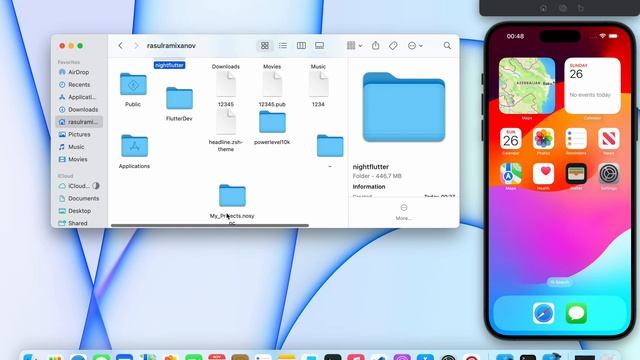The height and width of the screenshot is (360, 640).
Task: Click the simulator Rotate button in its toolbar
Action: [x=581, y=8]
